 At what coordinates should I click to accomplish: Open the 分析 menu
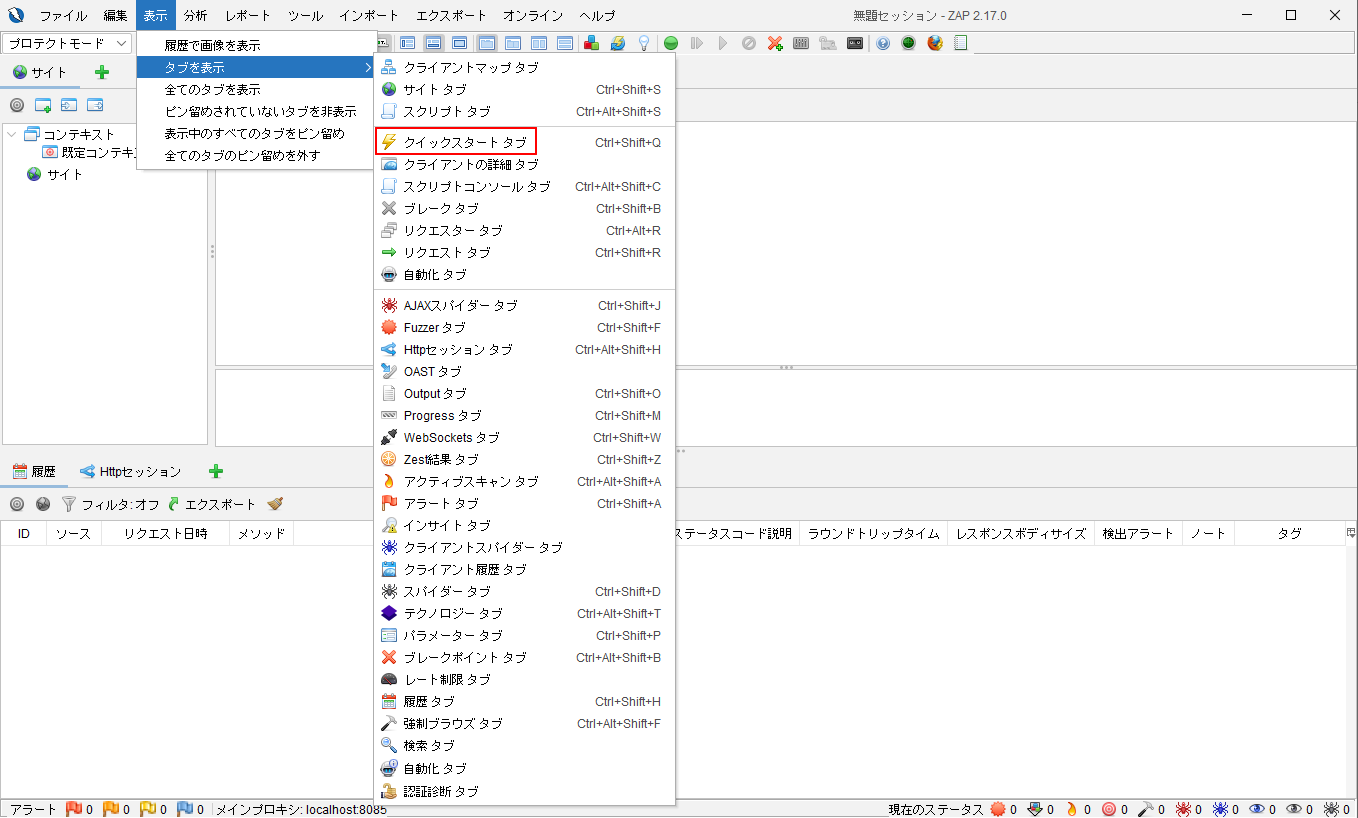[x=196, y=16]
